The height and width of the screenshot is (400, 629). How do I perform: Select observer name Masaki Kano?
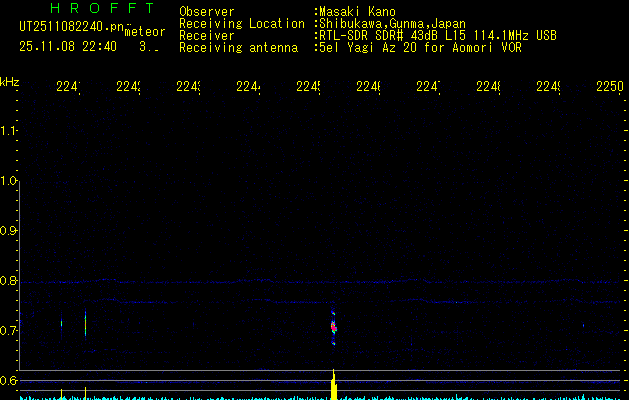(x=357, y=12)
